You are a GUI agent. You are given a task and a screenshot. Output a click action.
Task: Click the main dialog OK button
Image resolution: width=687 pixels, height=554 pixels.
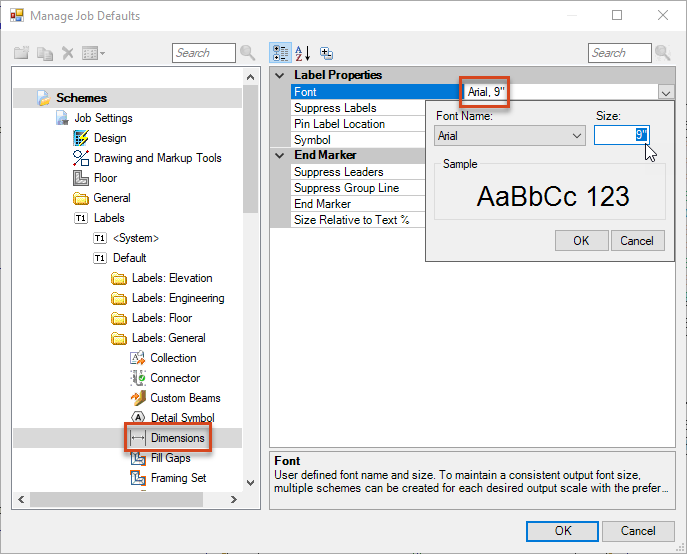click(x=563, y=531)
